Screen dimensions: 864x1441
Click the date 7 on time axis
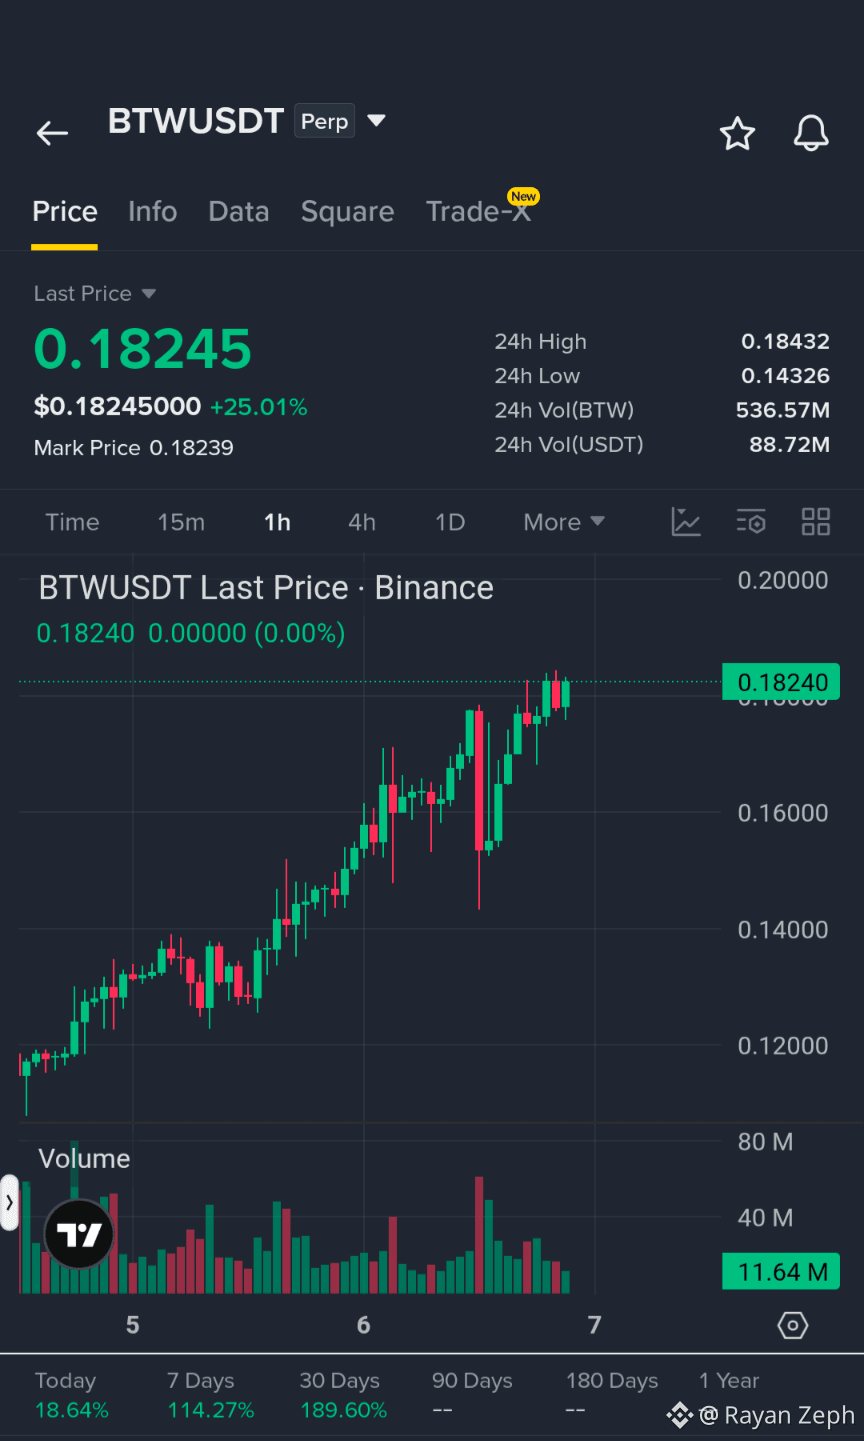pos(594,1326)
